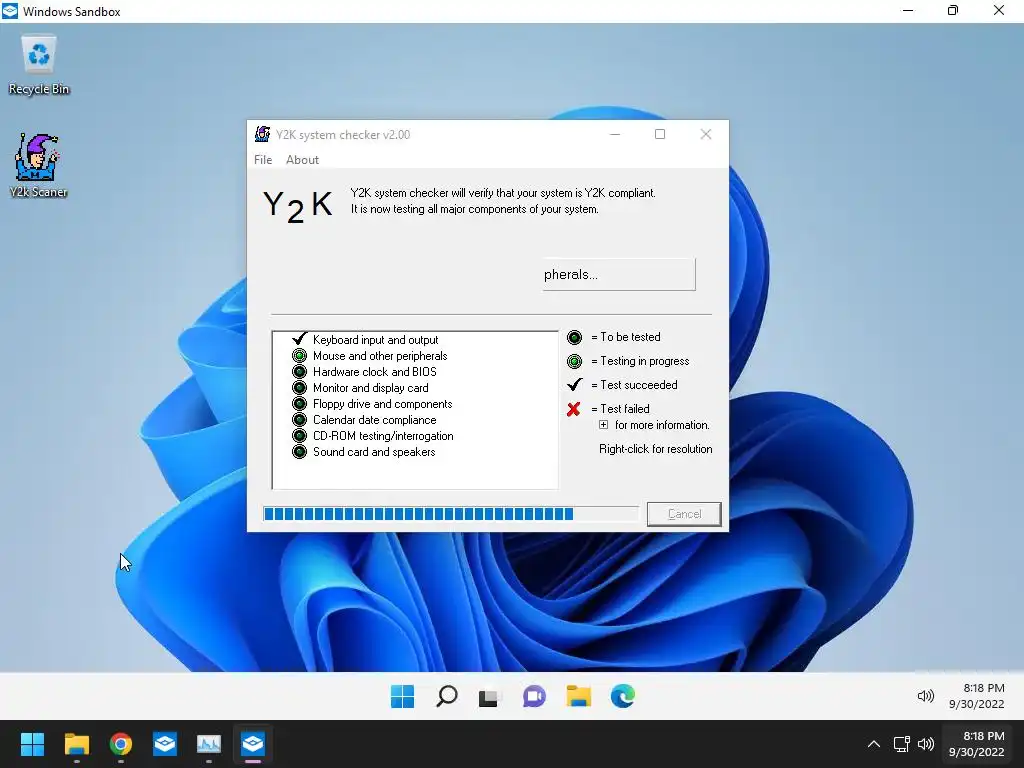1024x768 pixels.
Task: Open host File Explorer from taskbar
Action: (x=76, y=744)
